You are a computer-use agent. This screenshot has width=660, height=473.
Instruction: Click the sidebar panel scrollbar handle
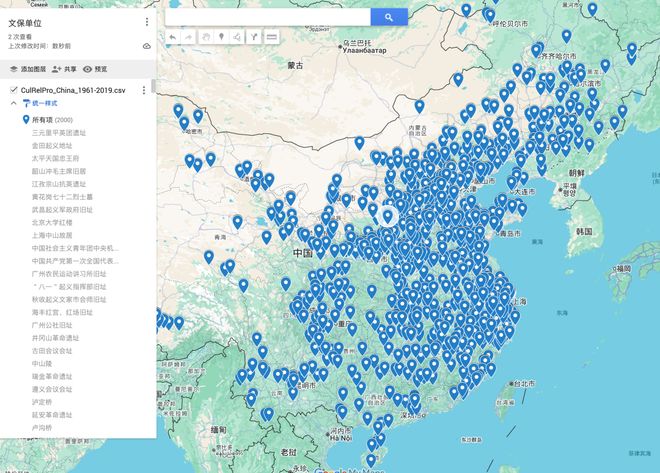(x=154, y=86)
